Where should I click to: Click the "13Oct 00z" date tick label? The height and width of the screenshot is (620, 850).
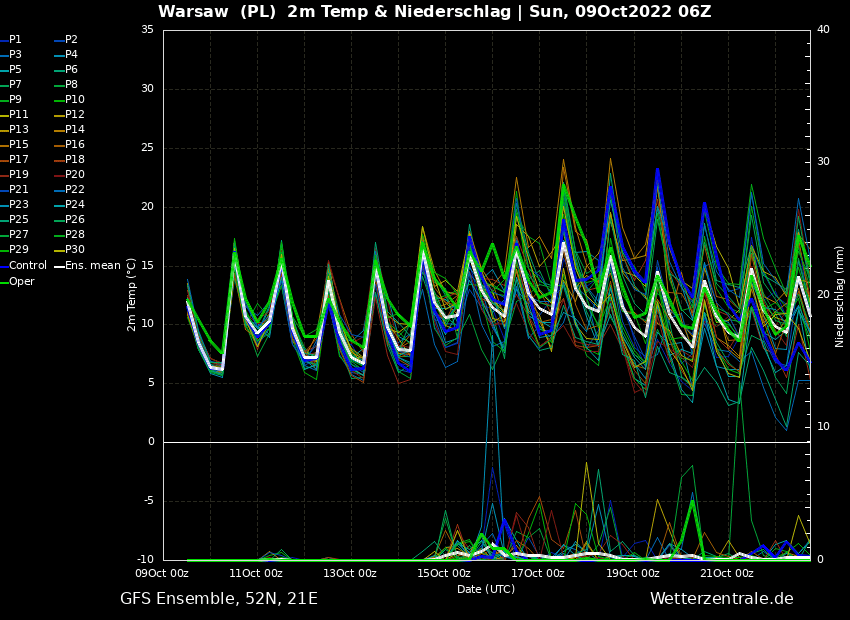[x=350, y=573]
